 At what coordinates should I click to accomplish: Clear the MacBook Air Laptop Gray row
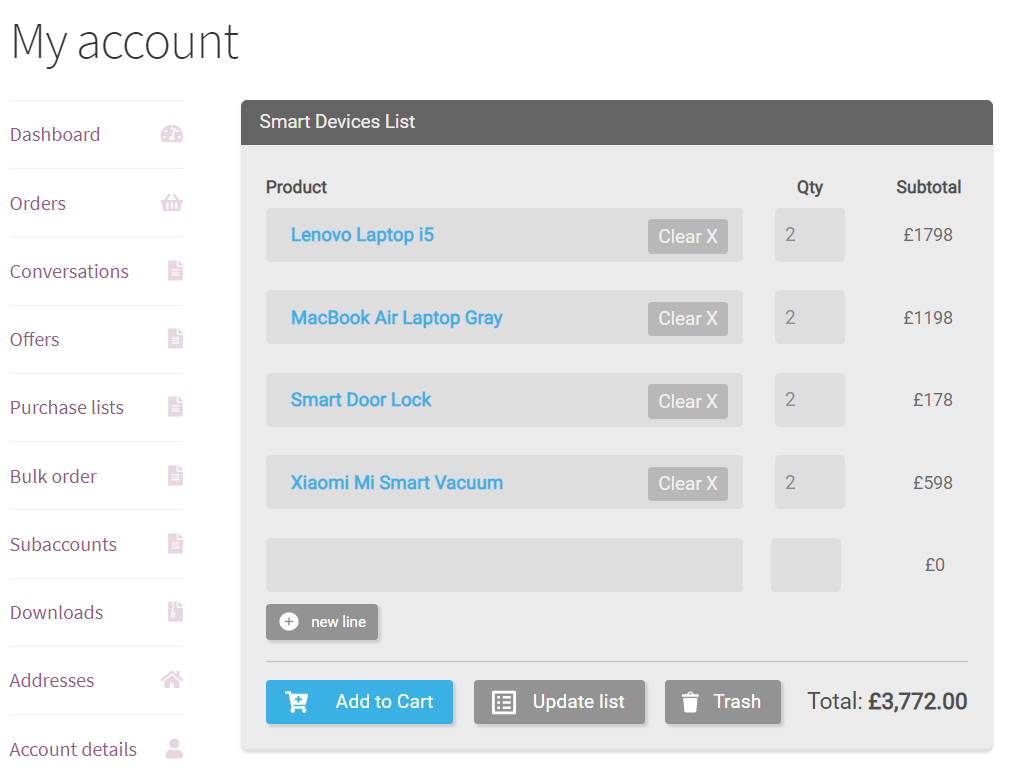pyautogui.click(x=688, y=319)
